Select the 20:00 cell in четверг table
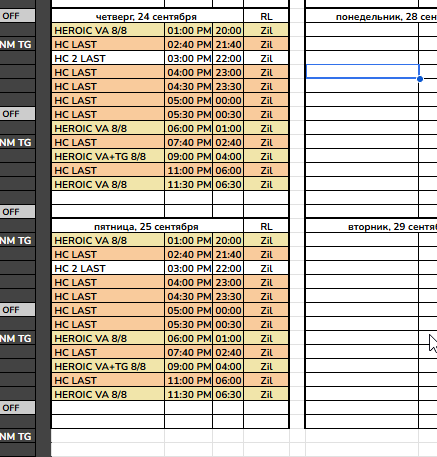 coord(228,30)
